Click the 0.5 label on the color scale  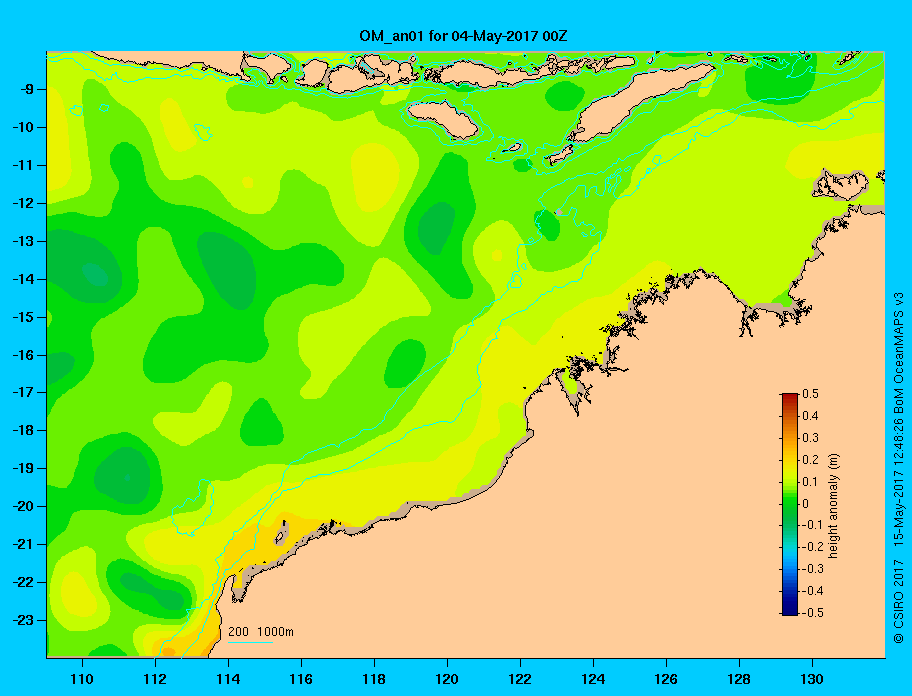tap(810, 394)
